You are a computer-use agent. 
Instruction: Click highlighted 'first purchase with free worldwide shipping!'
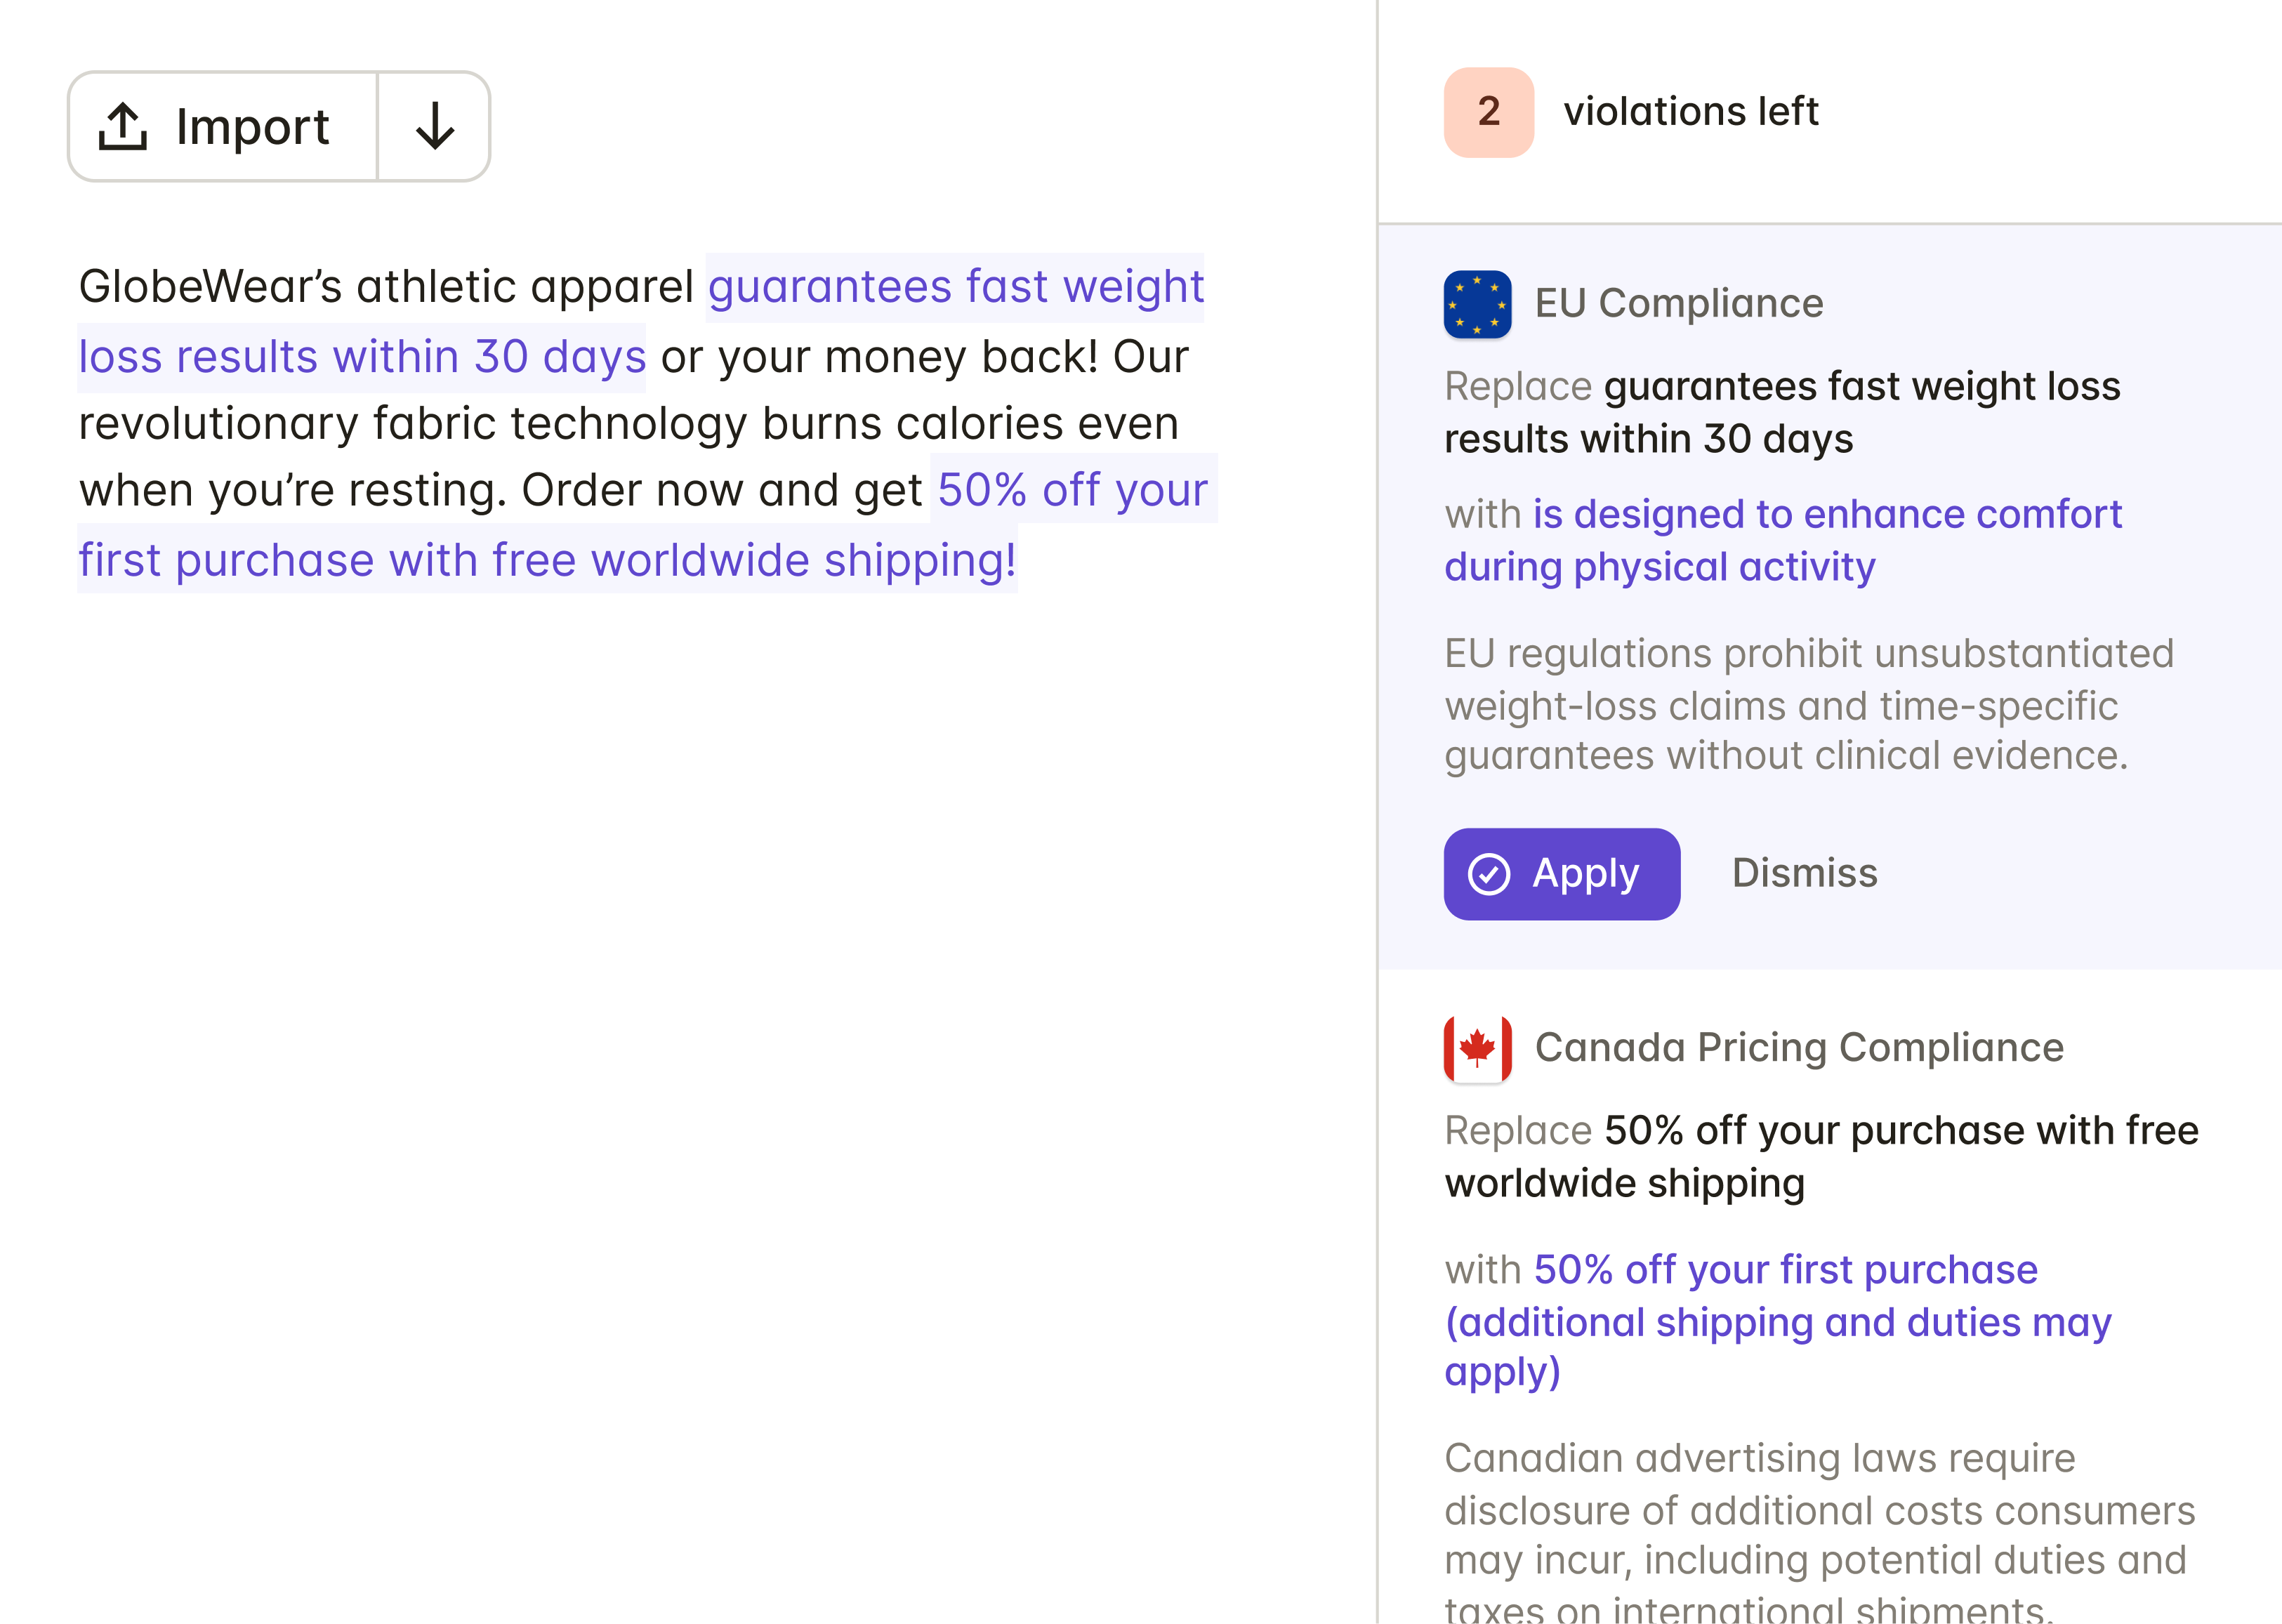pos(547,560)
